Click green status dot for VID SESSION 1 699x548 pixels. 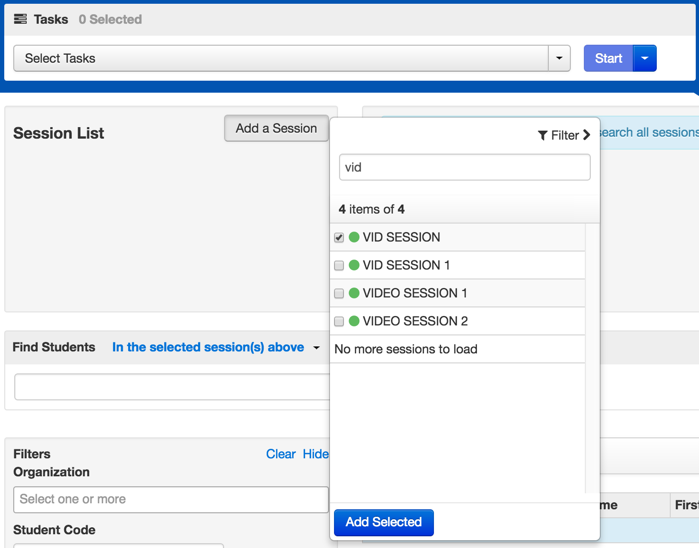coord(354,265)
